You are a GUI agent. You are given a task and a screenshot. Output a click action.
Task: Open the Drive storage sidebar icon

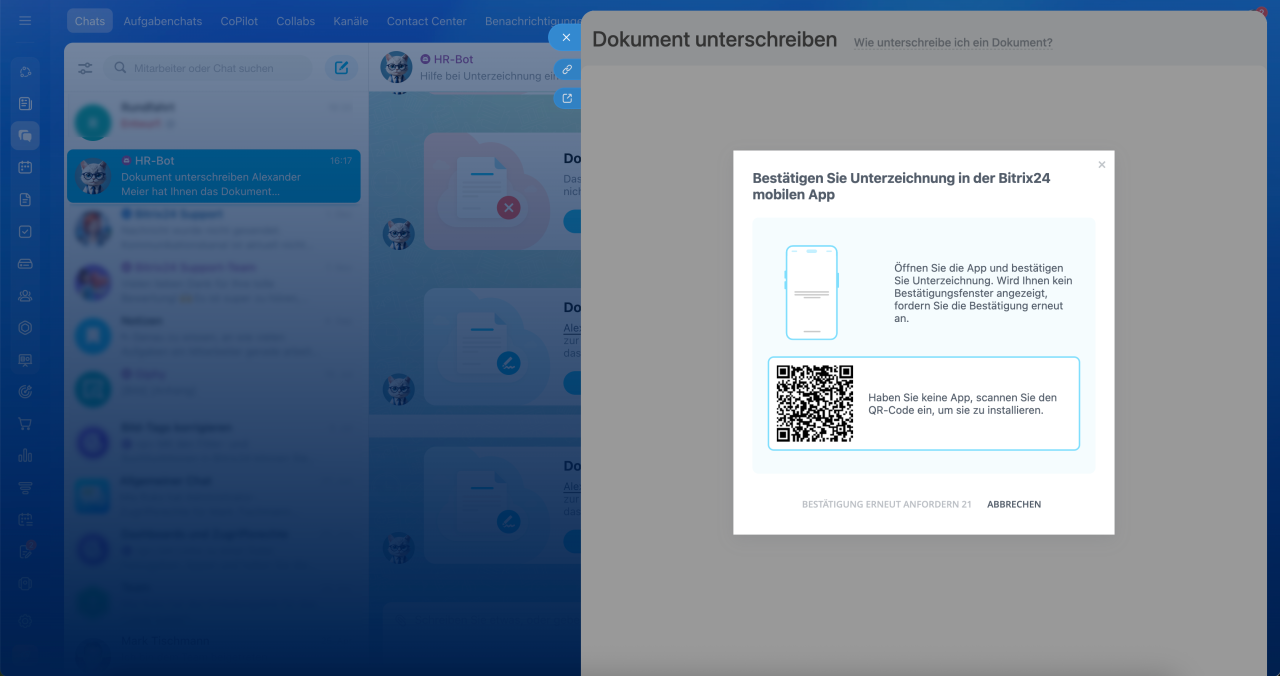tap(25, 263)
